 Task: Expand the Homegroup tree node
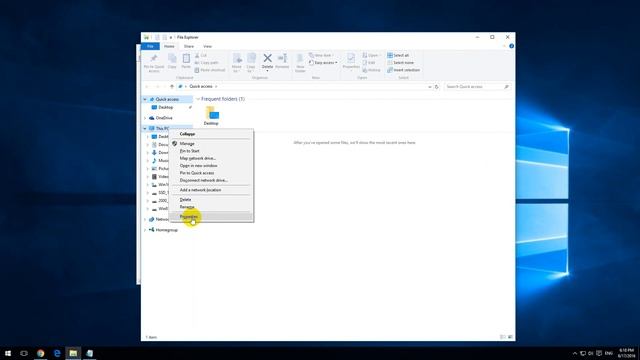click(x=145, y=230)
